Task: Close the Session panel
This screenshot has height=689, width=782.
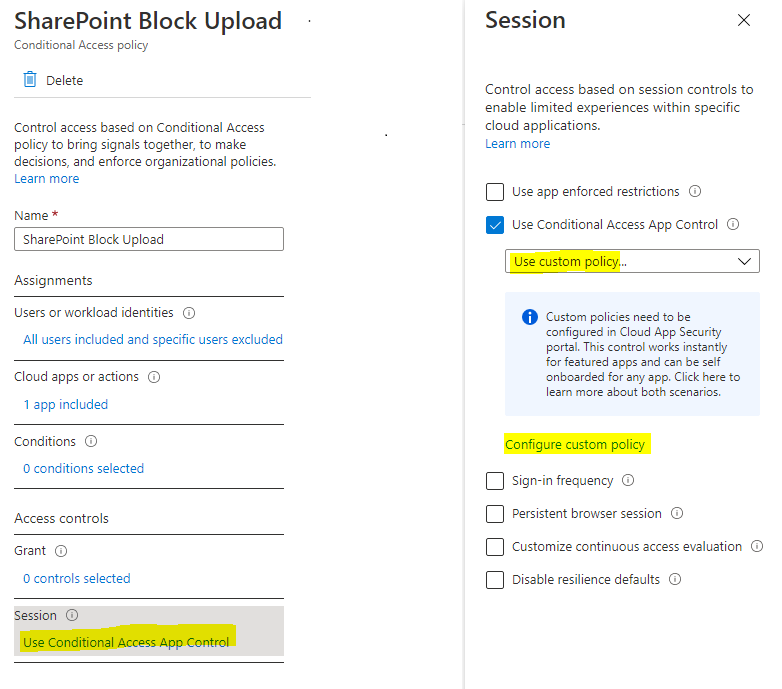Action: [x=744, y=20]
